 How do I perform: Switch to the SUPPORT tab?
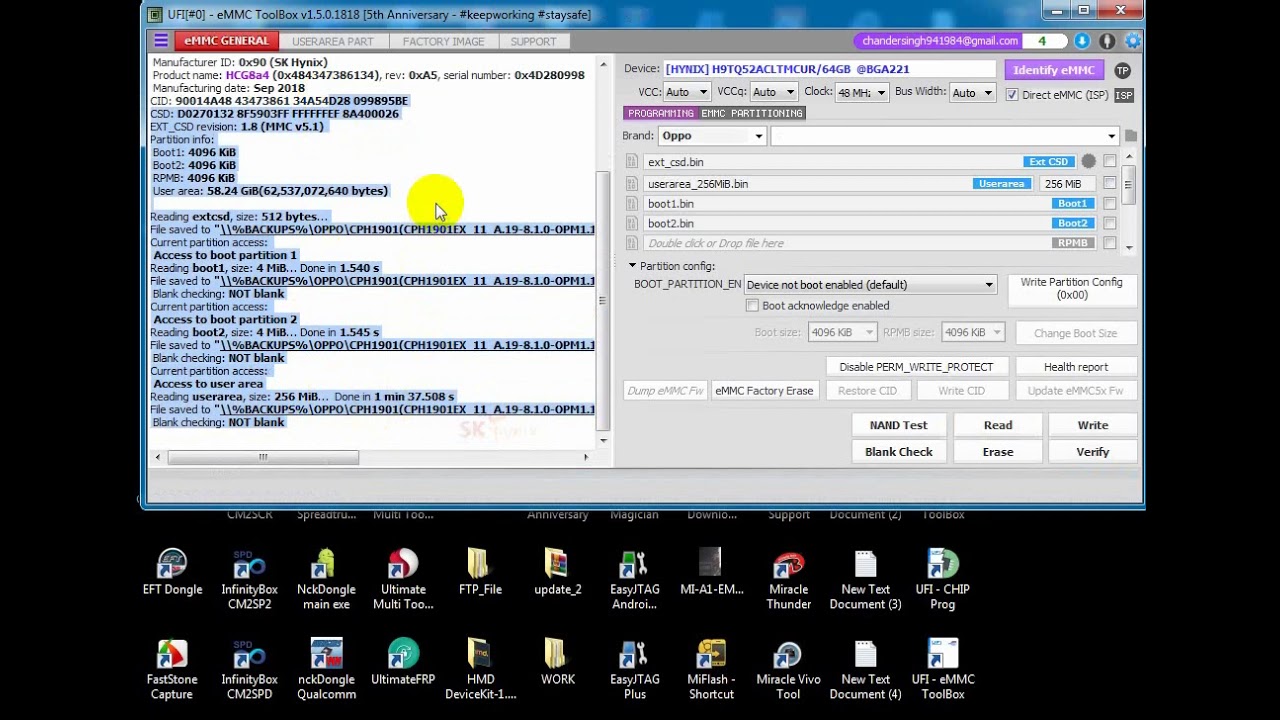[533, 42]
